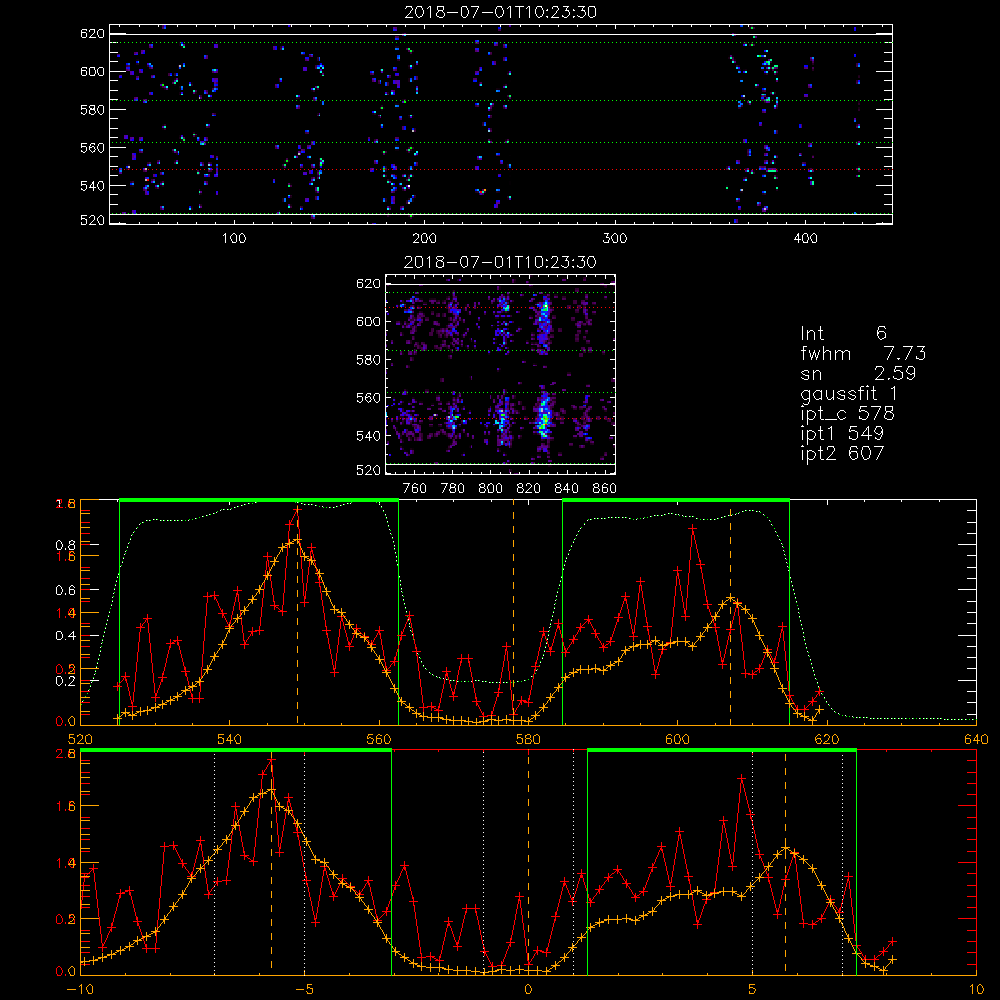Click the 'sn 2.59' readout
The height and width of the screenshot is (1000, 1000).
pos(858,373)
